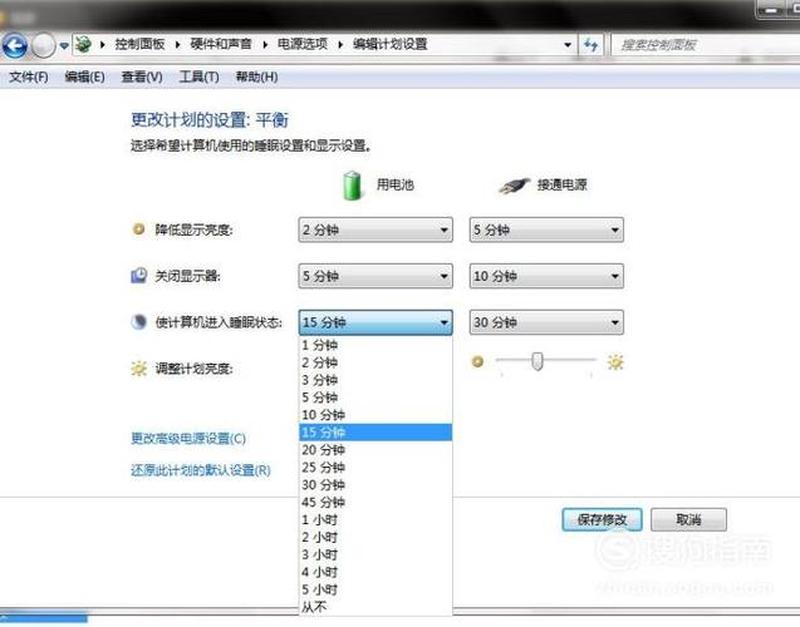The image size is (800, 627).
Task: Click the plugged-in brightness slider thumb
Action: (x=537, y=361)
